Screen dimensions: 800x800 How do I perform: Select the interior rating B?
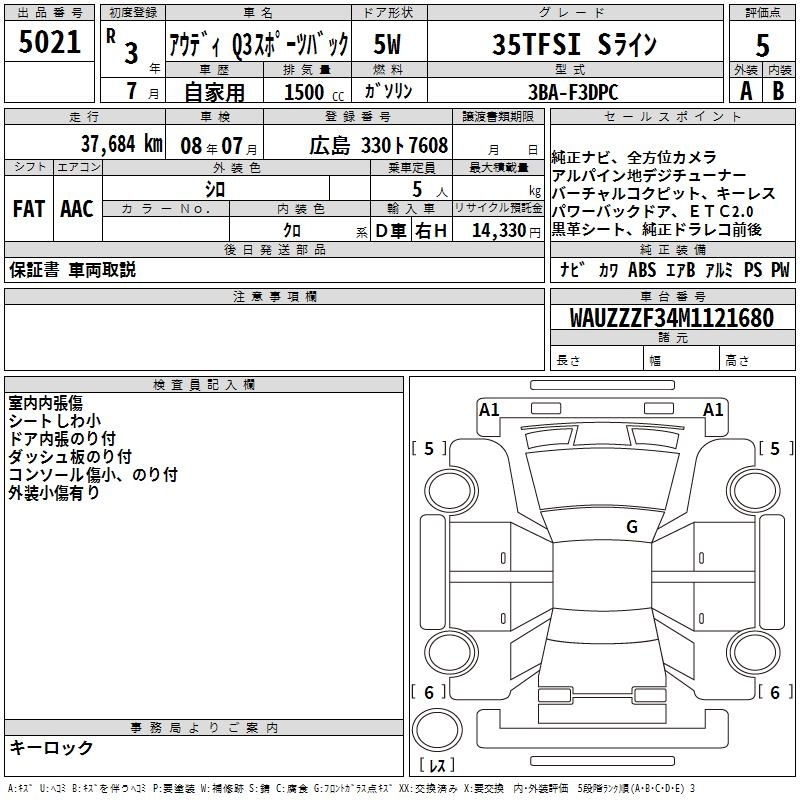(x=778, y=91)
